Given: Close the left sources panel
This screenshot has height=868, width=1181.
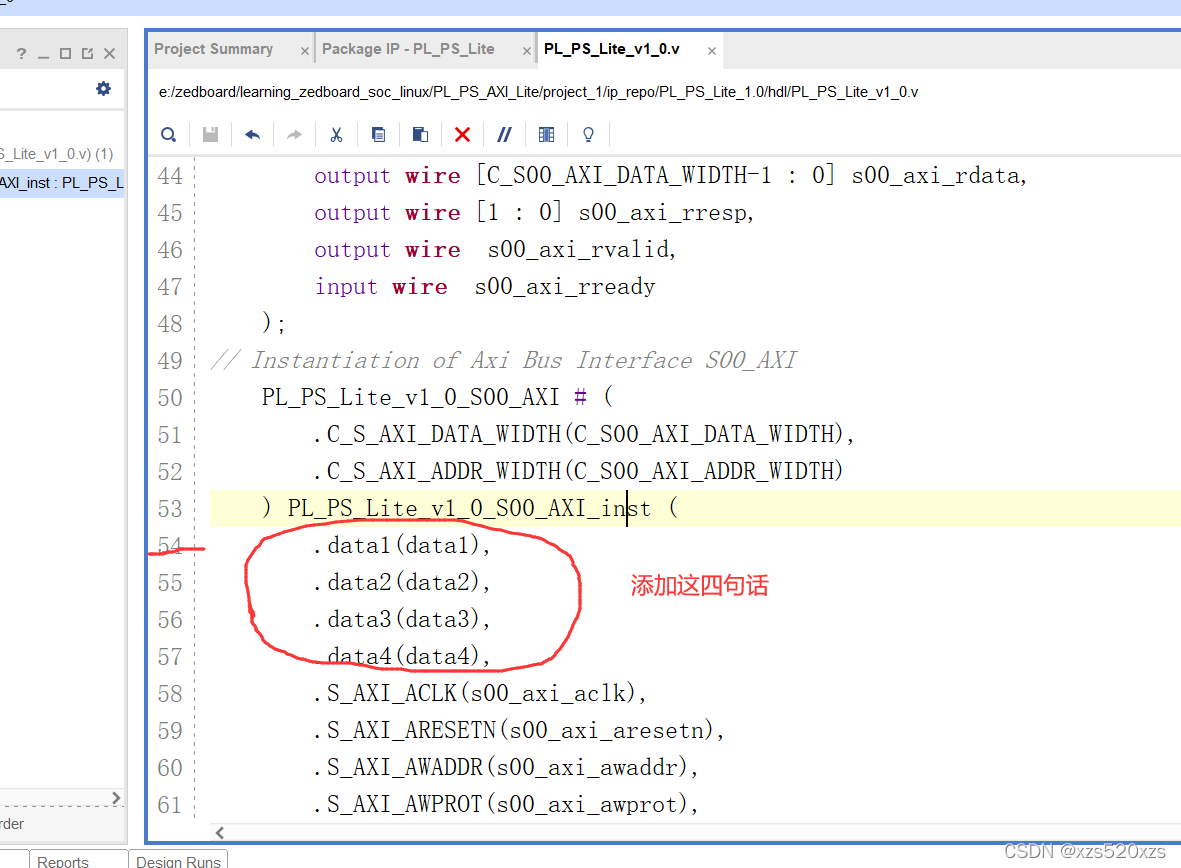Looking at the screenshot, I should pyautogui.click(x=109, y=53).
